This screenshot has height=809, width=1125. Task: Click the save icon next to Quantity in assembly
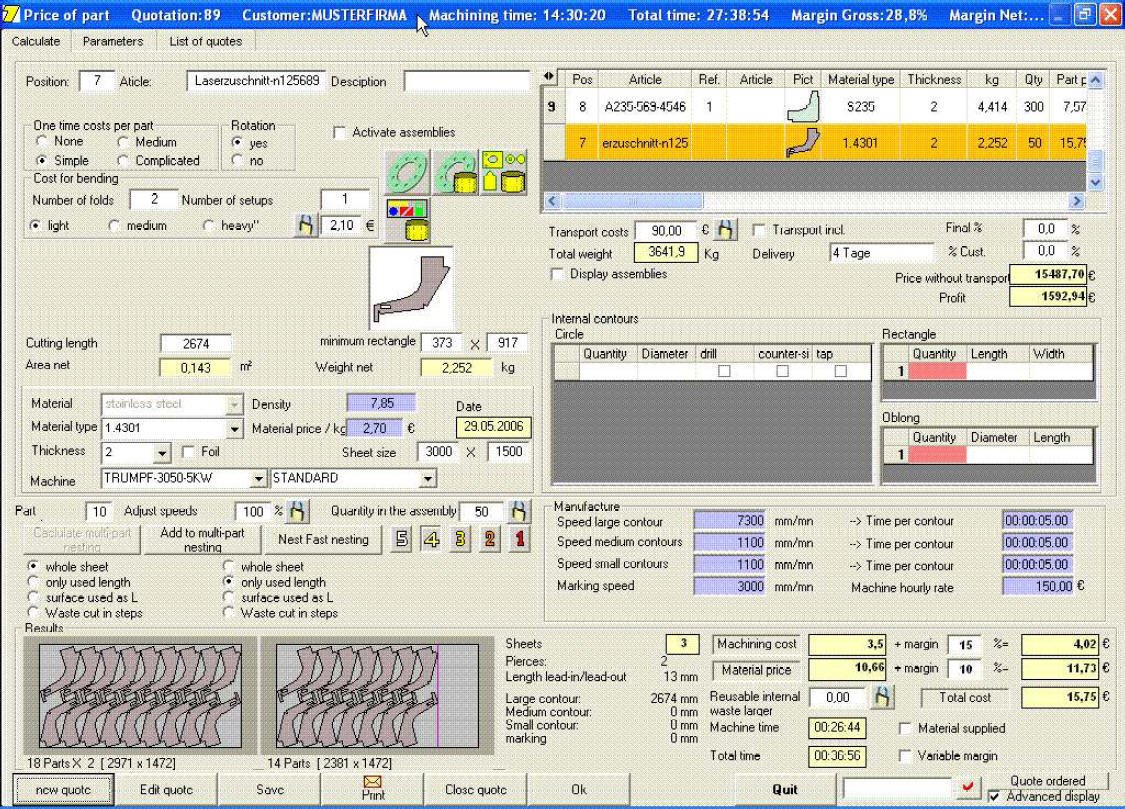tap(519, 511)
